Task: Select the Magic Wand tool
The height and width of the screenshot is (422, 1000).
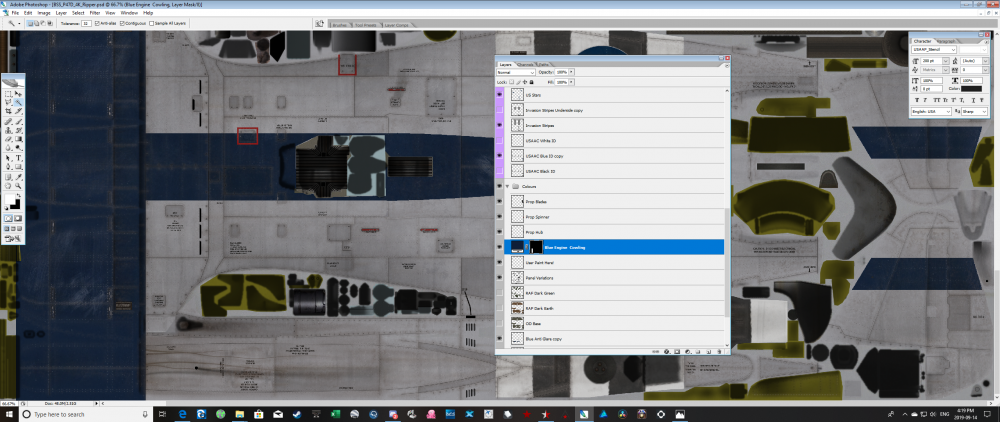Action: [x=18, y=102]
